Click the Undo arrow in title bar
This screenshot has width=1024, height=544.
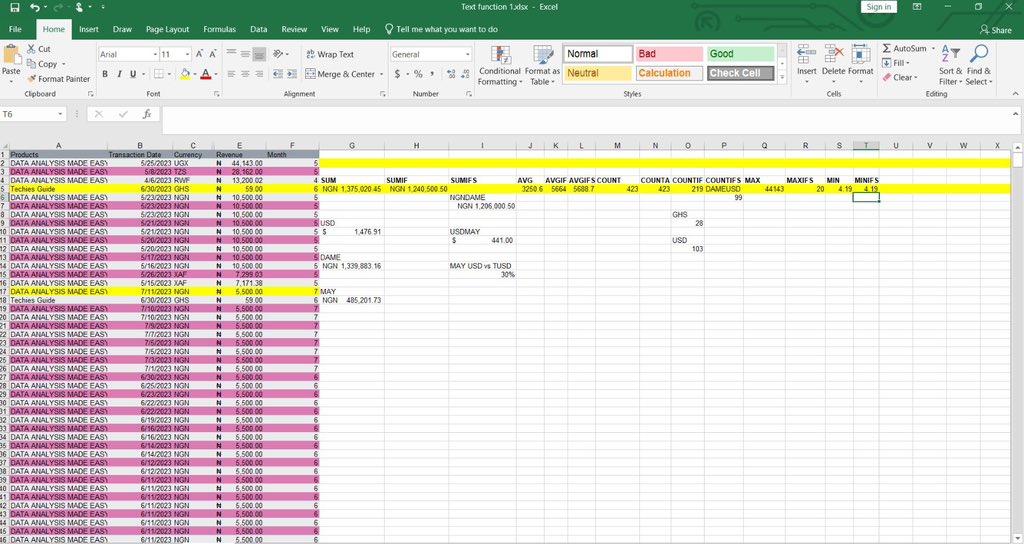pos(35,7)
